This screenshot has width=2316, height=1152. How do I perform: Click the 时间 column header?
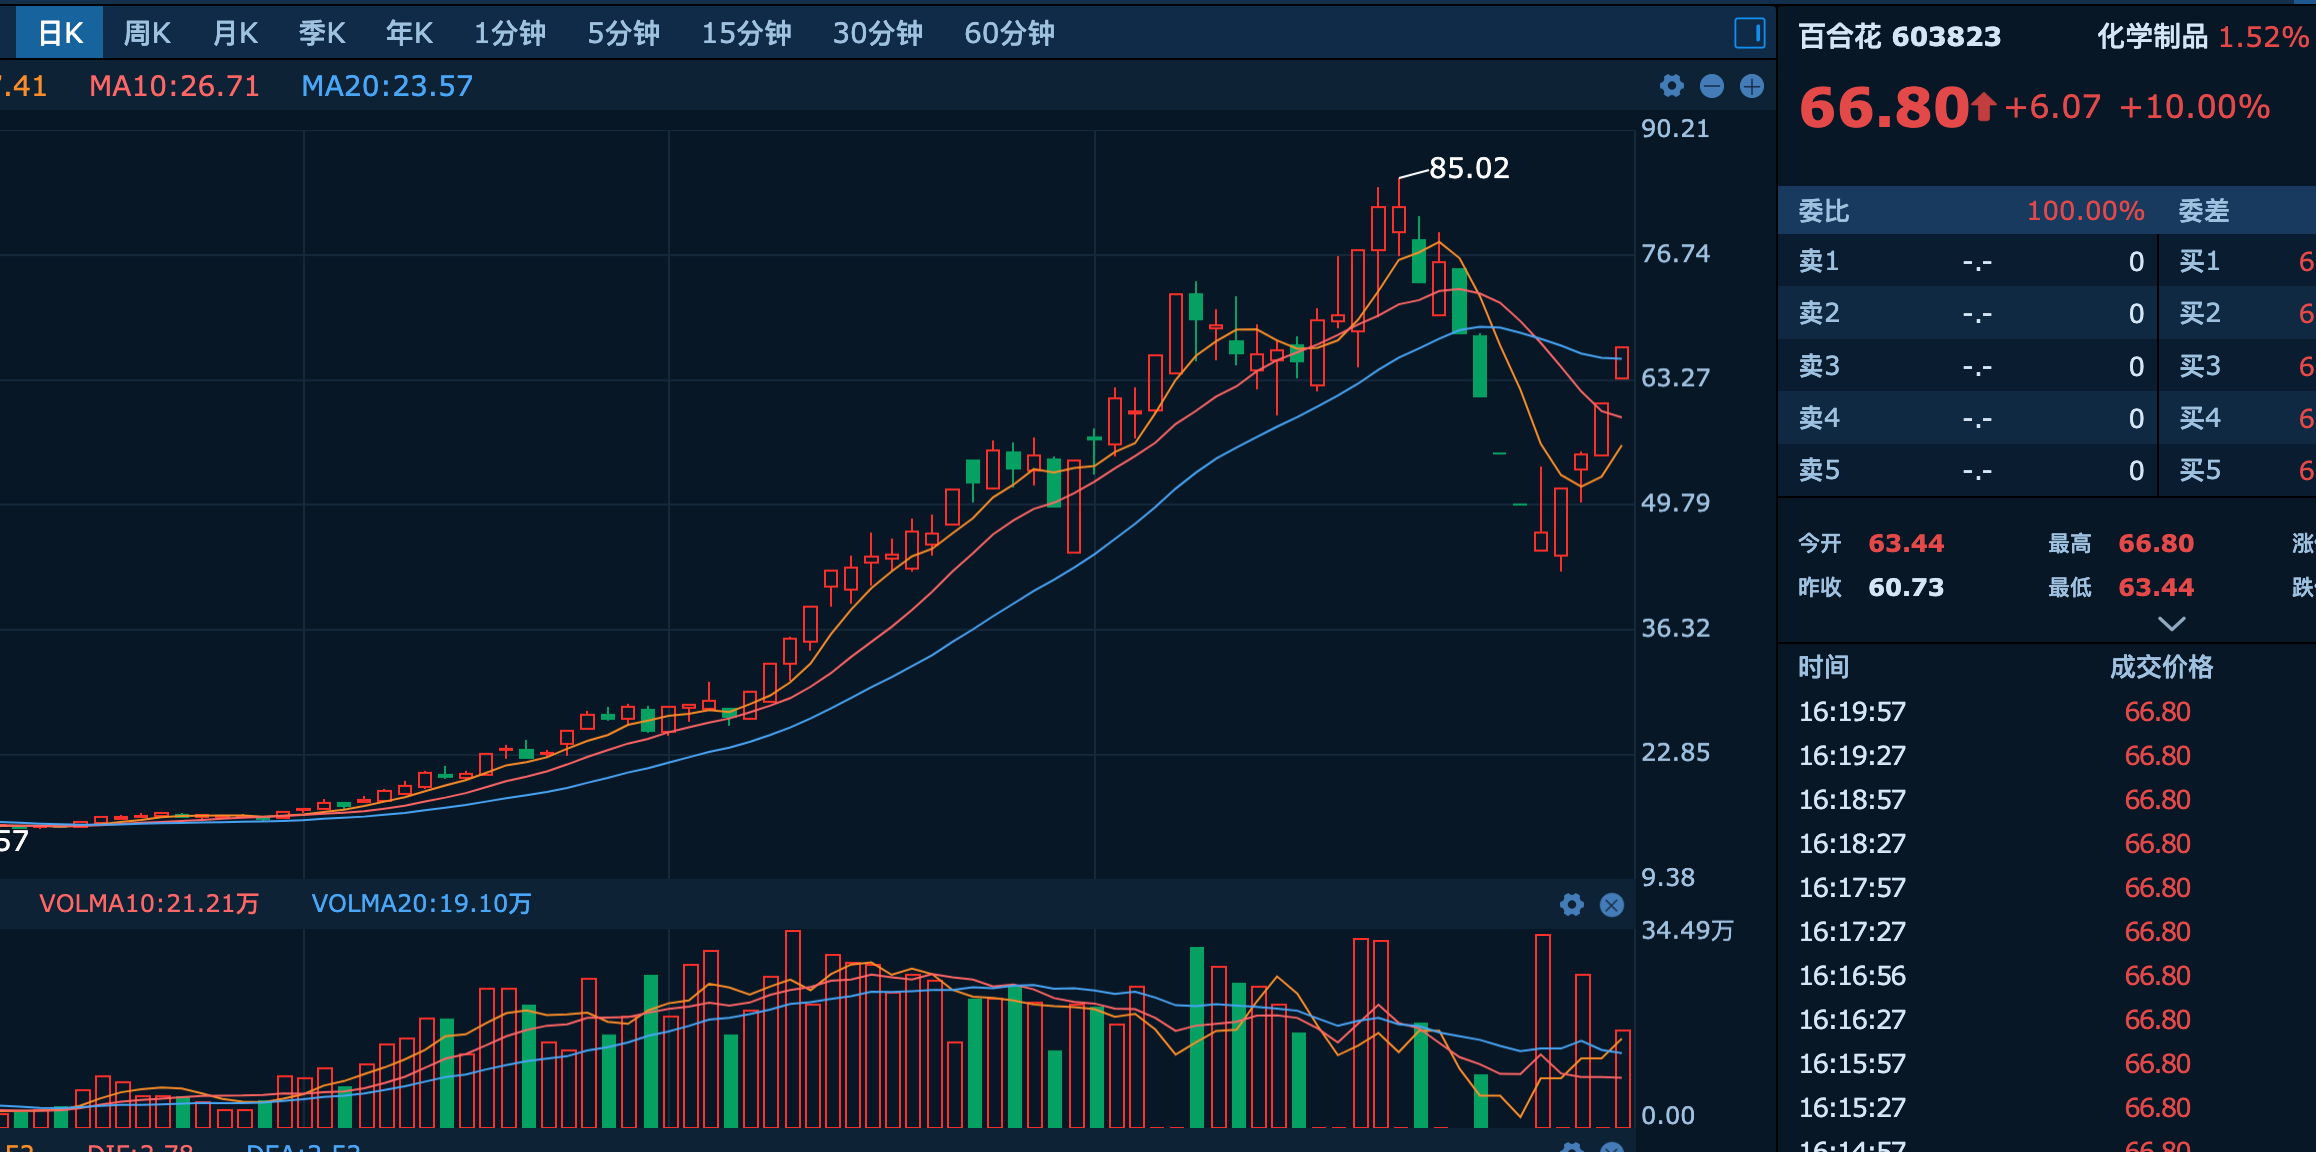coord(1824,668)
